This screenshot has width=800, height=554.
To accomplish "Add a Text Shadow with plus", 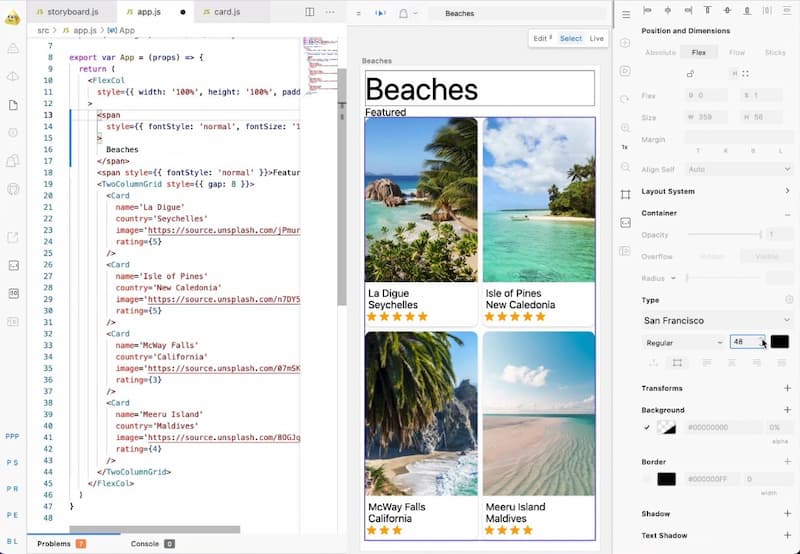I will click(x=787, y=535).
